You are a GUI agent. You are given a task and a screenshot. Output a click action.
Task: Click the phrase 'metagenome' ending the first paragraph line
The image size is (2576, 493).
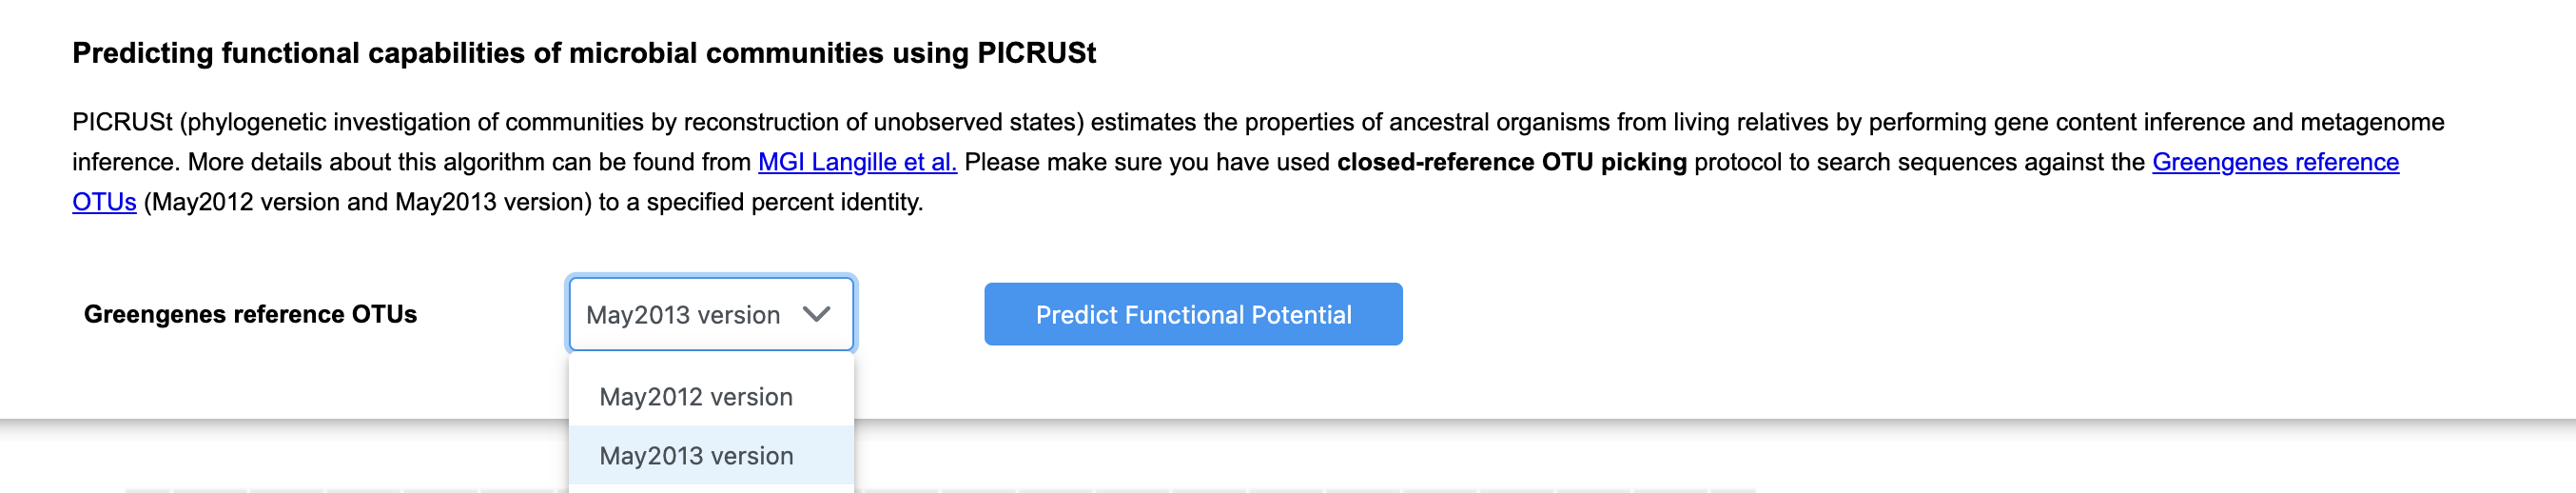2372,122
